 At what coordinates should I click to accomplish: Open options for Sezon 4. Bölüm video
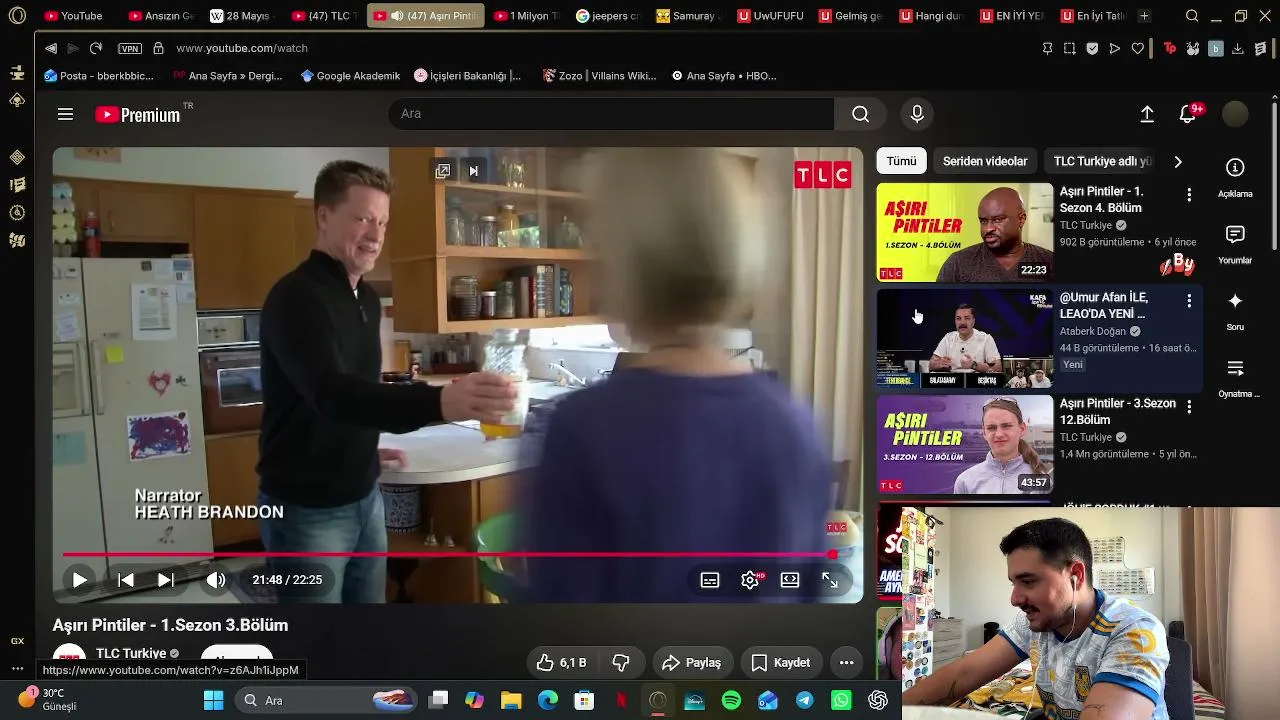(1189, 195)
